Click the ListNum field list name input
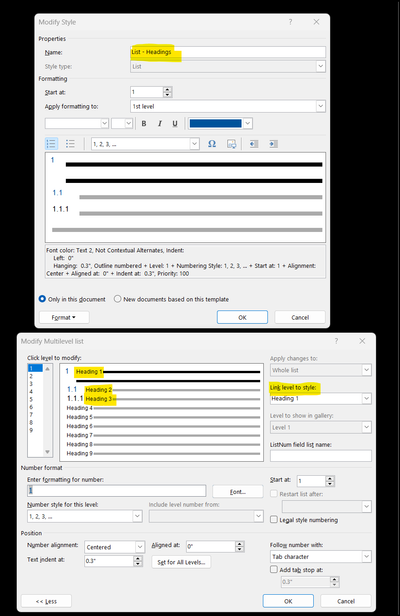Image resolution: width=400 pixels, height=616 pixels. (x=321, y=456)
